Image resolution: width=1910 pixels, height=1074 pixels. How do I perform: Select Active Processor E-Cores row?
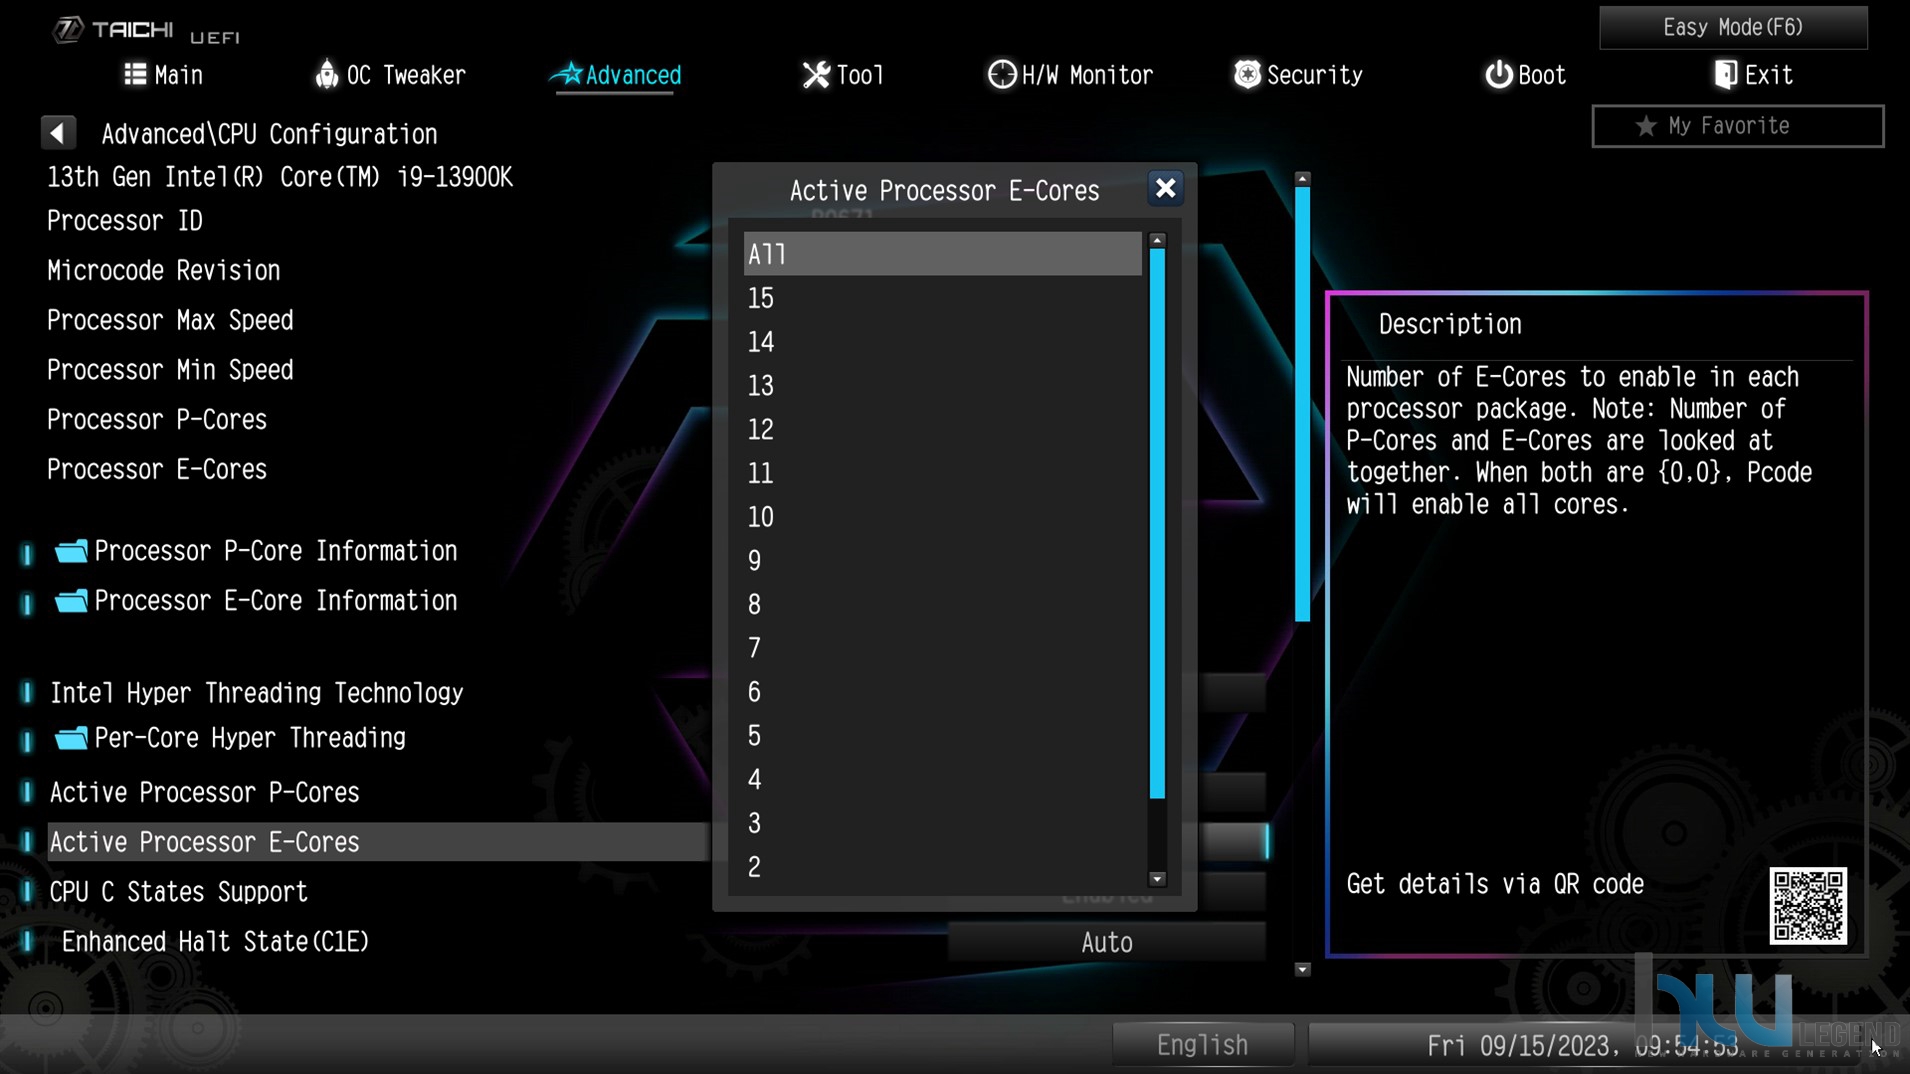coord(378,842)
